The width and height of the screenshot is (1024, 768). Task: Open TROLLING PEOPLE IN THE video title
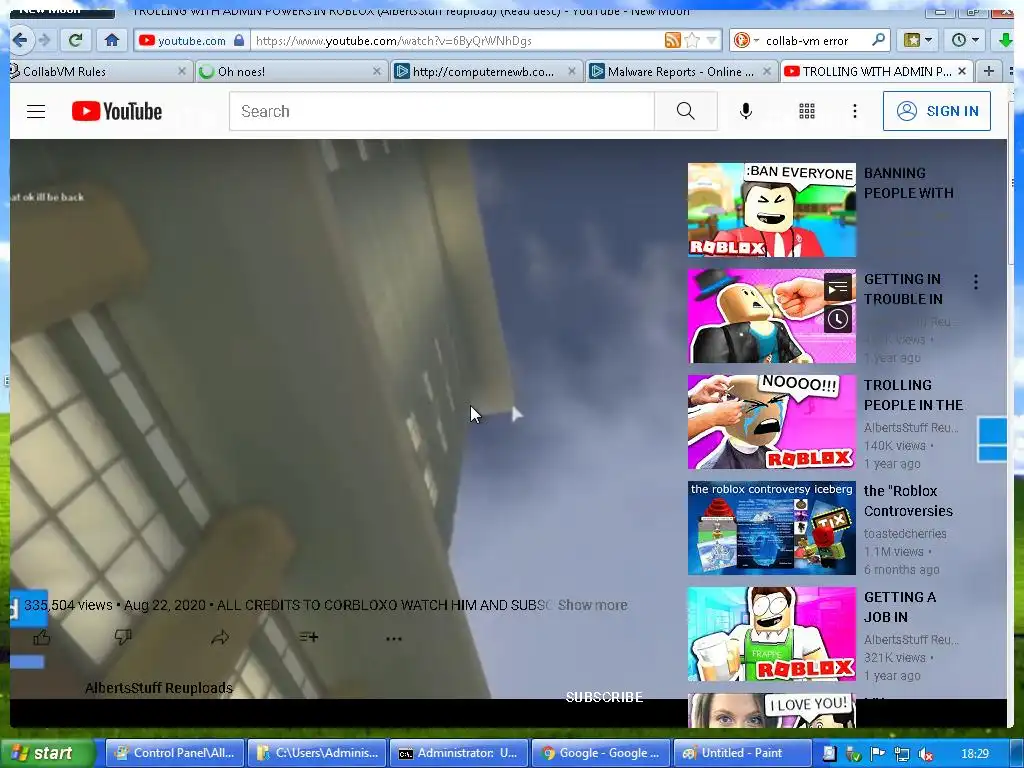tap(913, 395)
